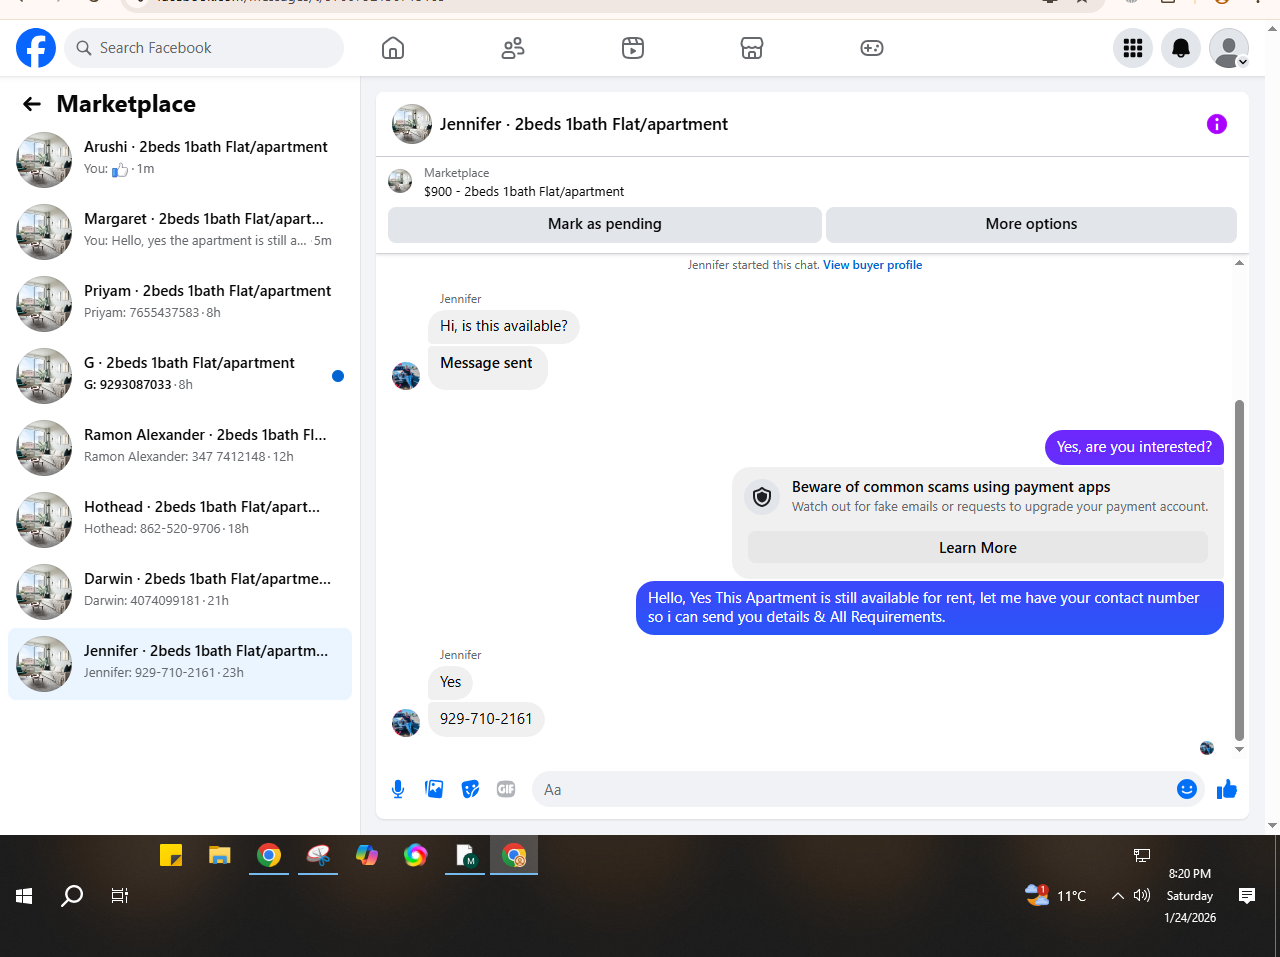
Task: Open the Copilot icon on taskbar
Action: tap(367, 855)
